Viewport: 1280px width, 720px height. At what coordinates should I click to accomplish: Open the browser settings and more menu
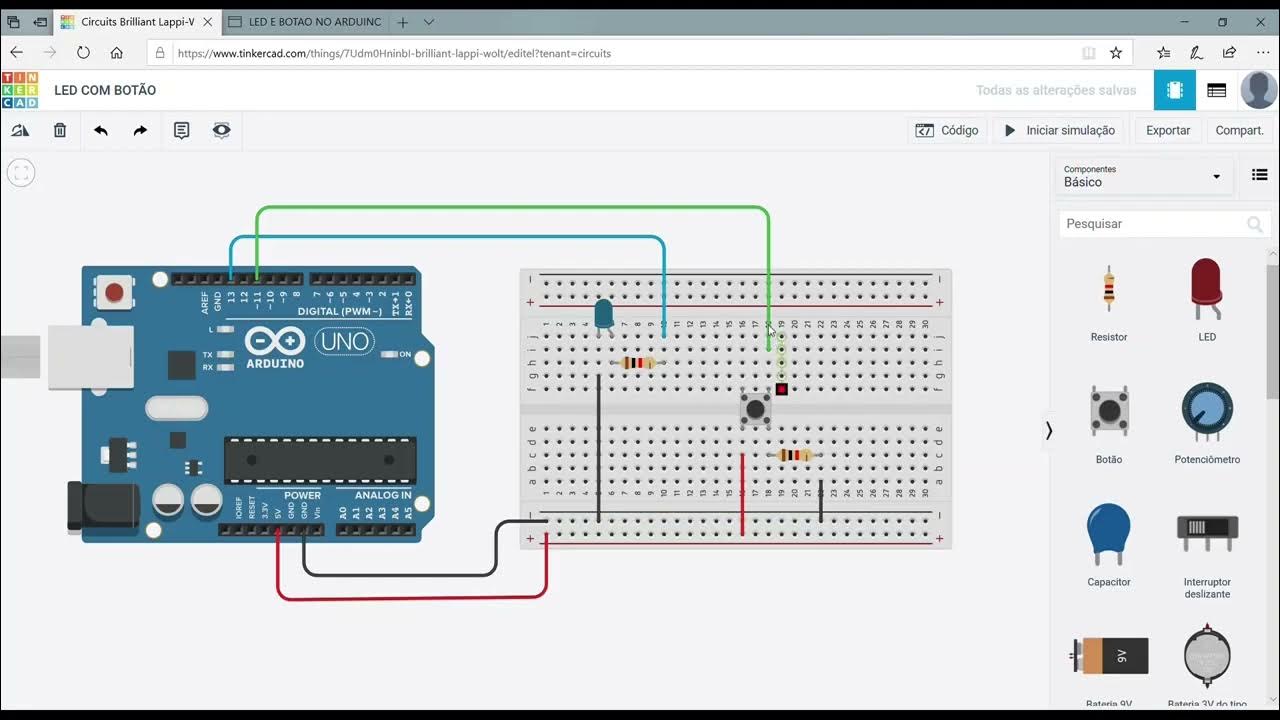pos(1262,53)
